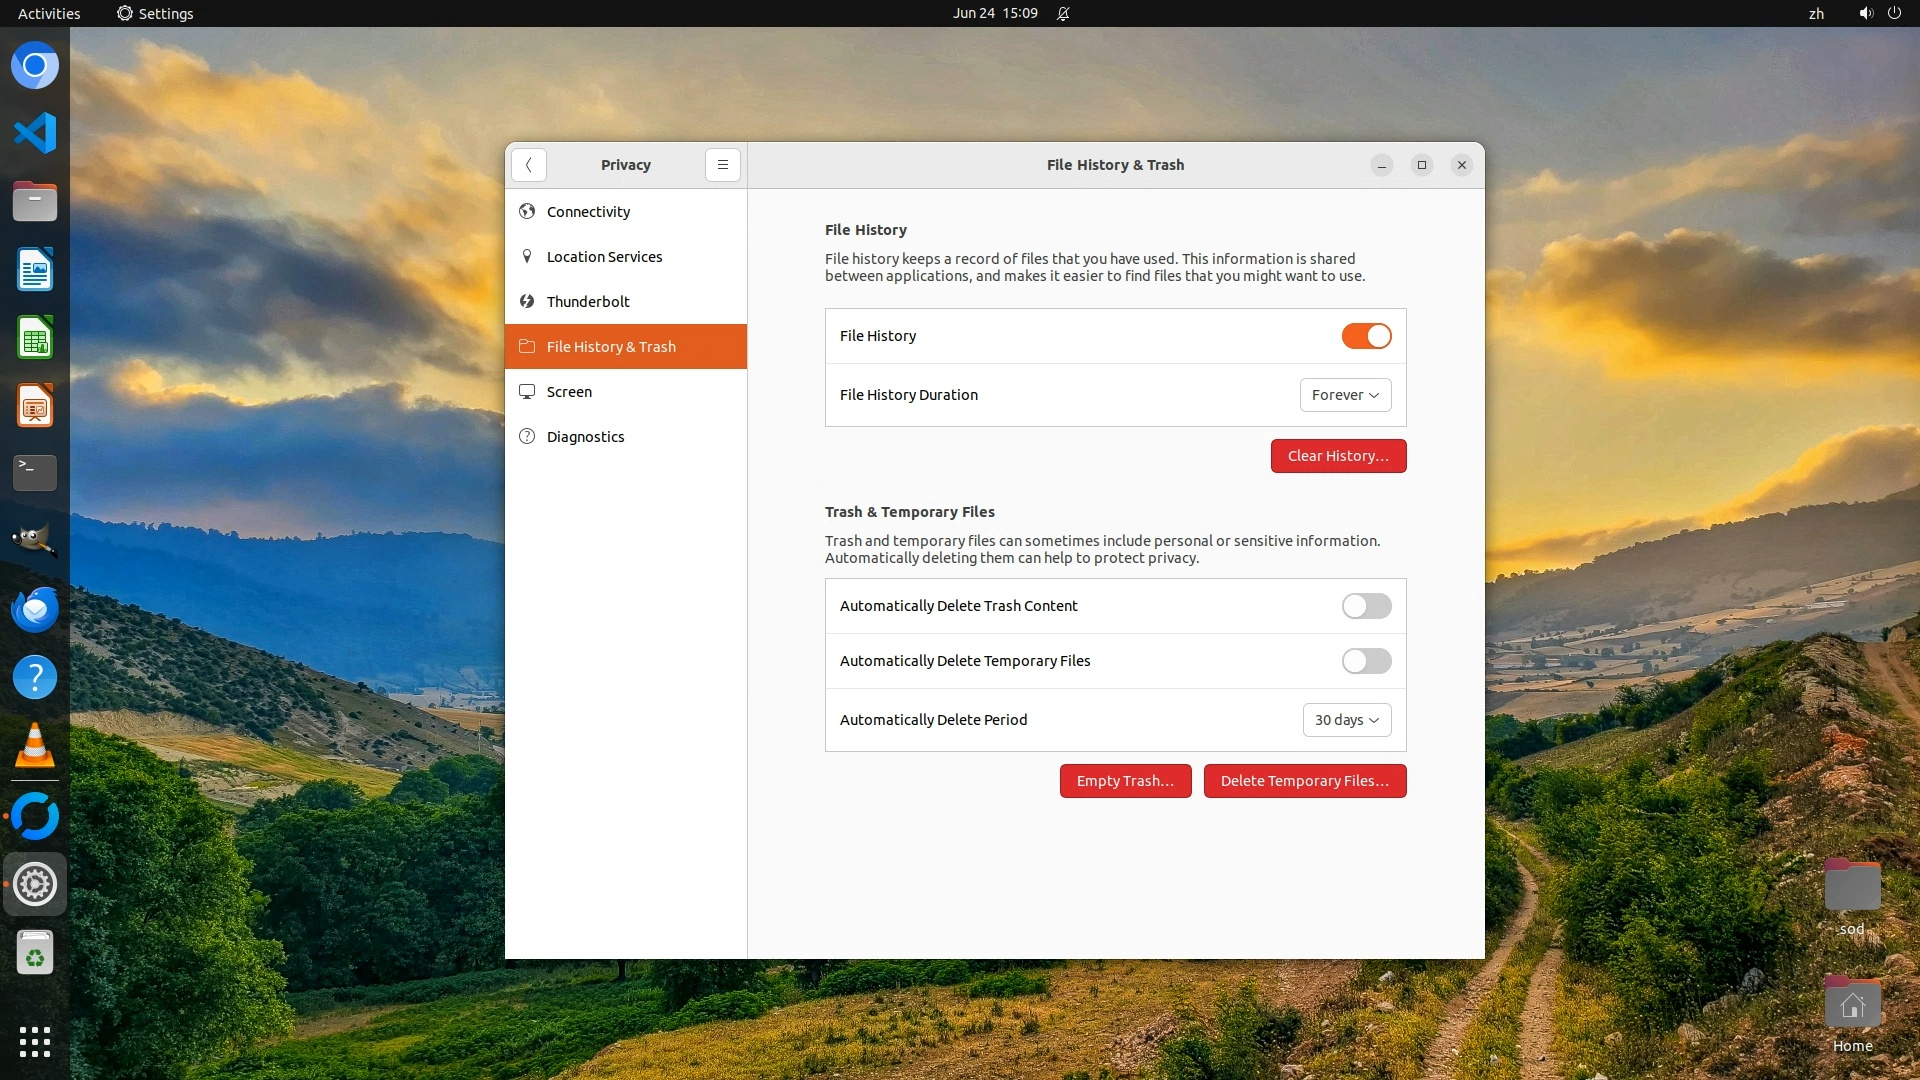Viewport: 1920px width, 1080px height.
Task: Open VLC media player from the dock
Action: pos(35,746)
